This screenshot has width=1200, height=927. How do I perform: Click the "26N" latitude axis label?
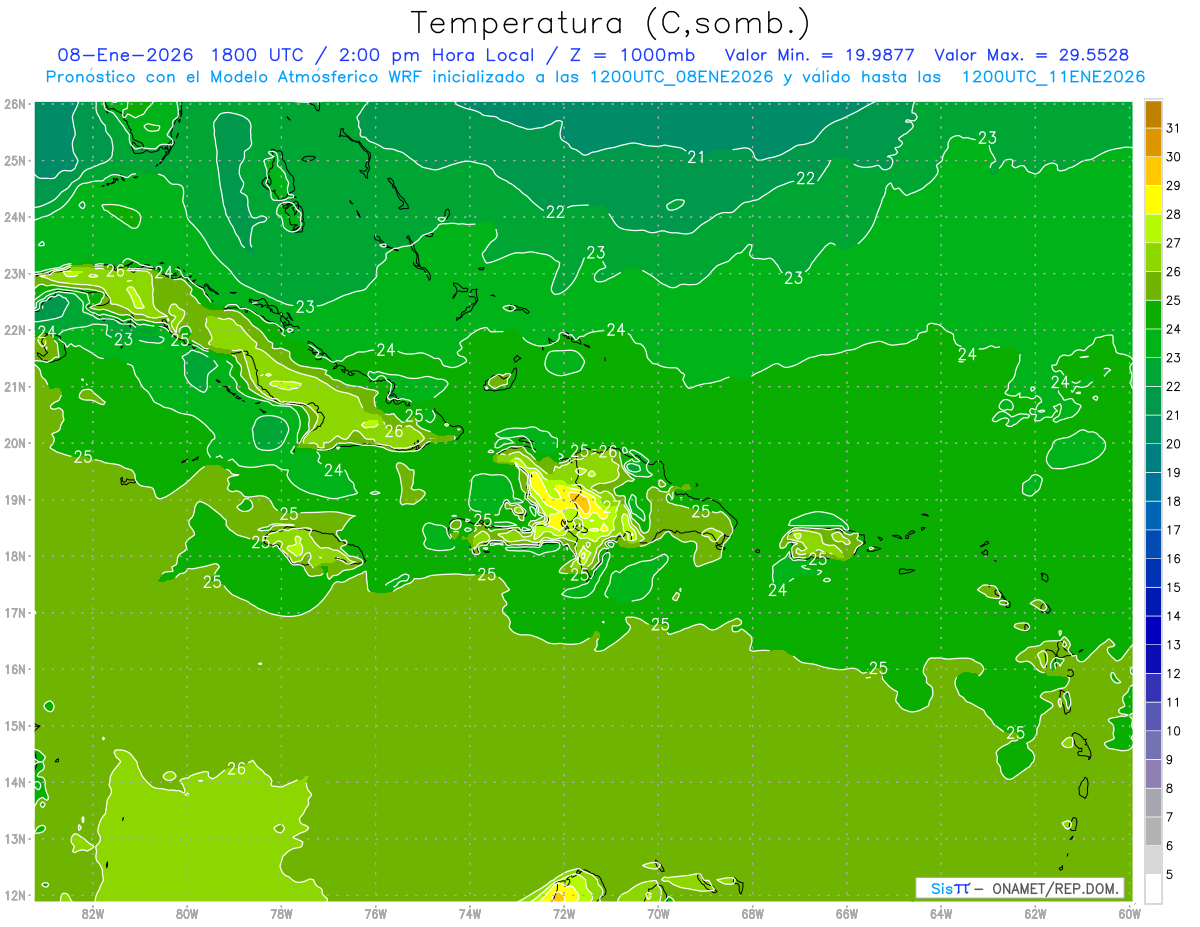(x=15, y=104)
